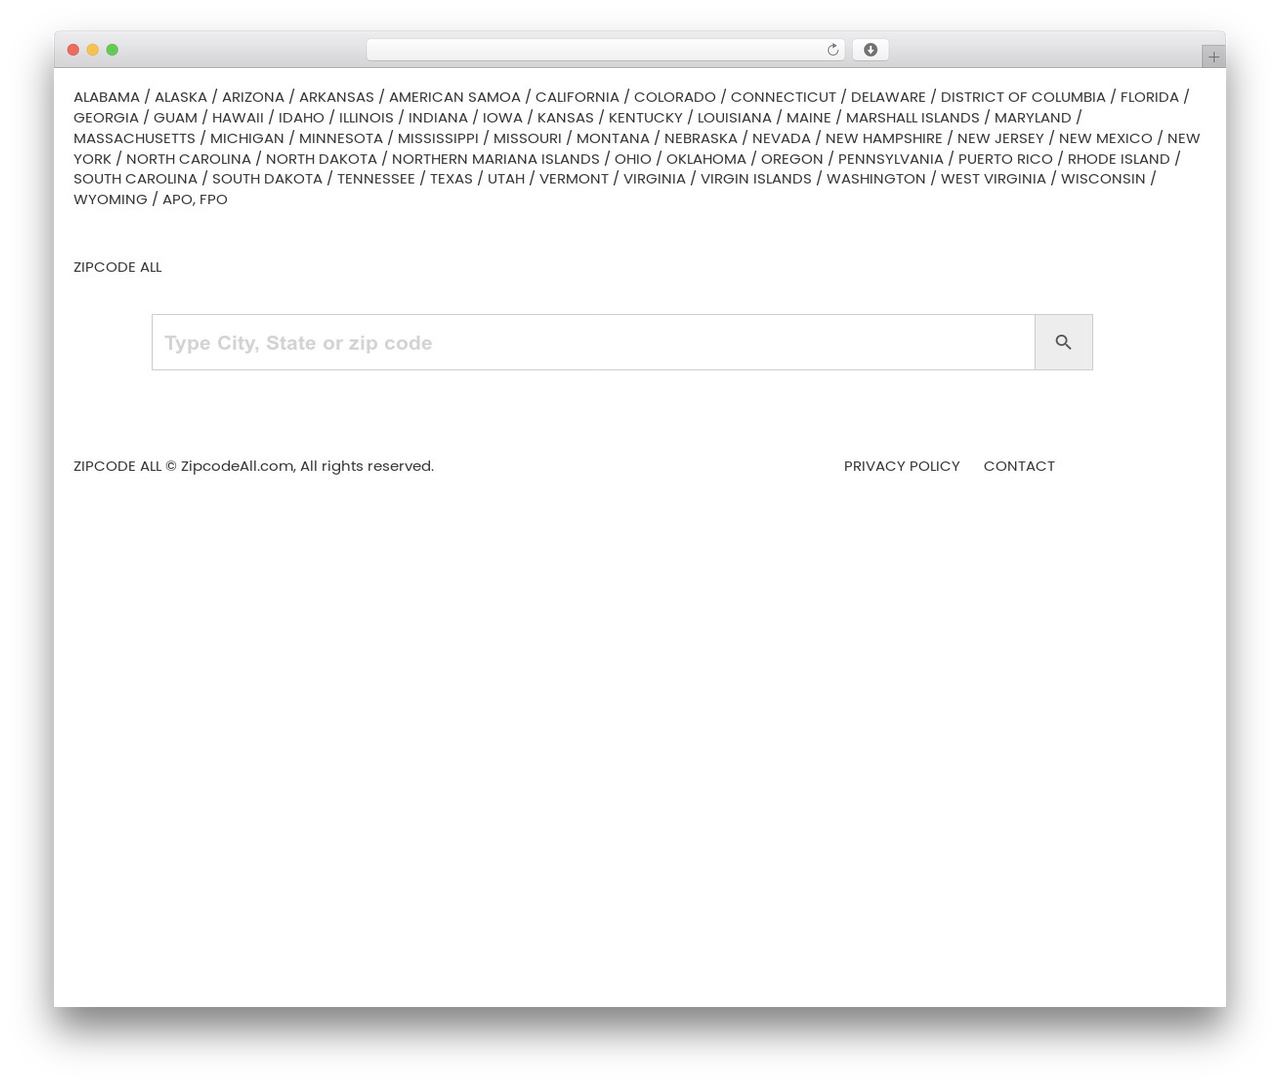Open the TENNESSEE link
The image size is (1280, 1084).
coord(376,179)
